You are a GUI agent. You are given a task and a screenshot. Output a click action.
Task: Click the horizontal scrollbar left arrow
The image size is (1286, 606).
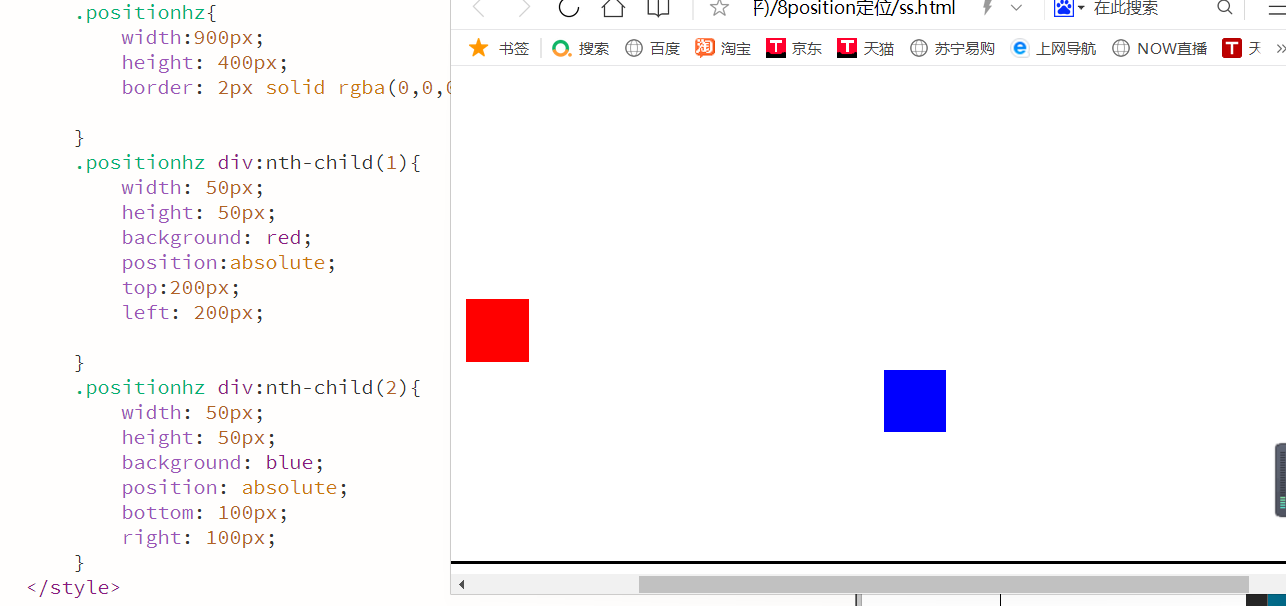(461, 584)
